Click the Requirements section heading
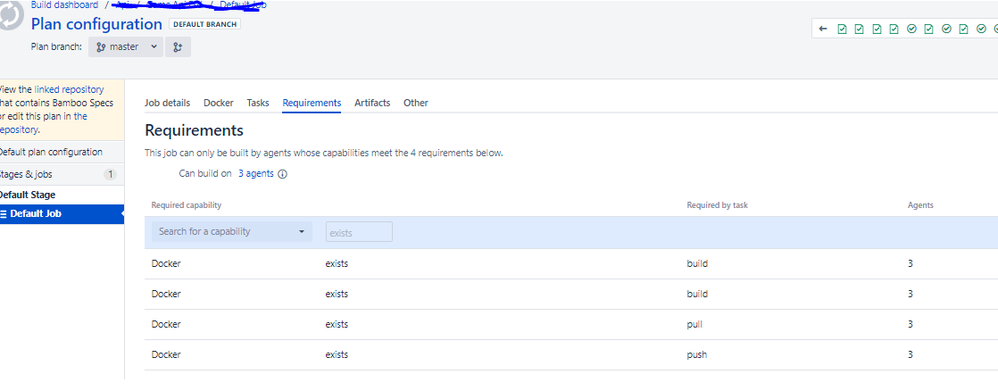This screenshot has width=998, height=391. [194, 131]
